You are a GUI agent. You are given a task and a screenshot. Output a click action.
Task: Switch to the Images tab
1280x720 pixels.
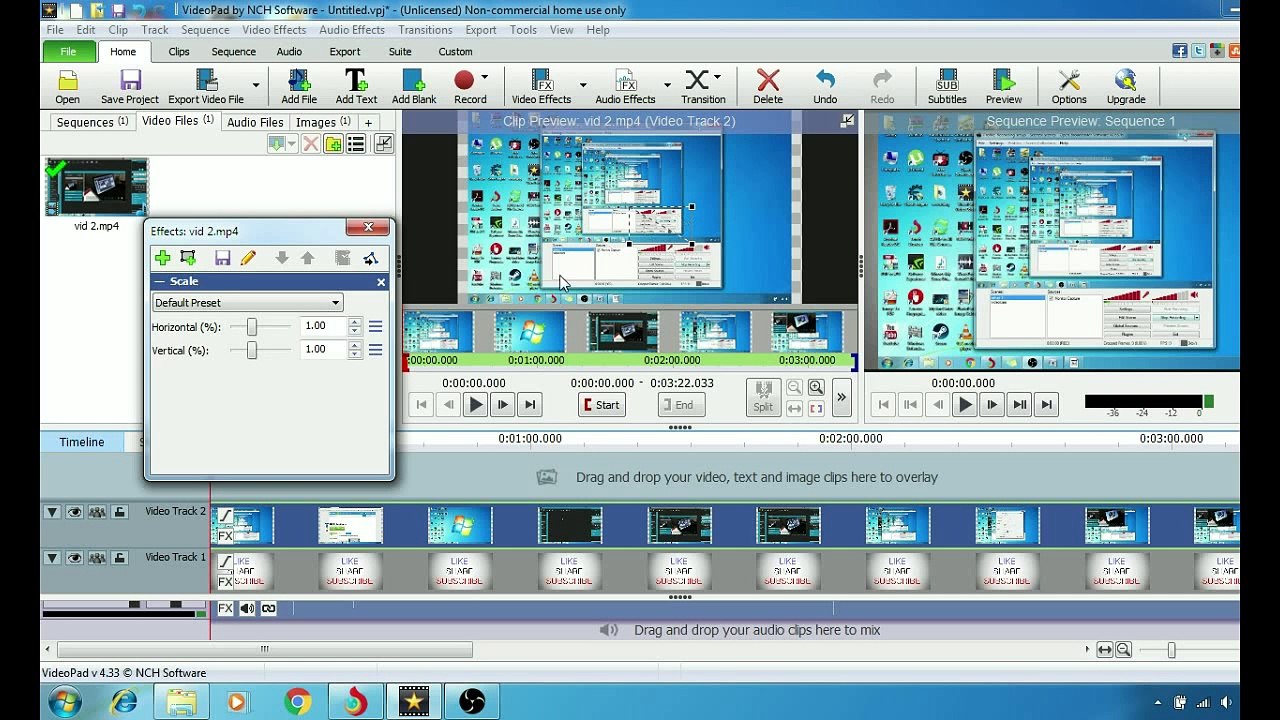pos(323,122)
